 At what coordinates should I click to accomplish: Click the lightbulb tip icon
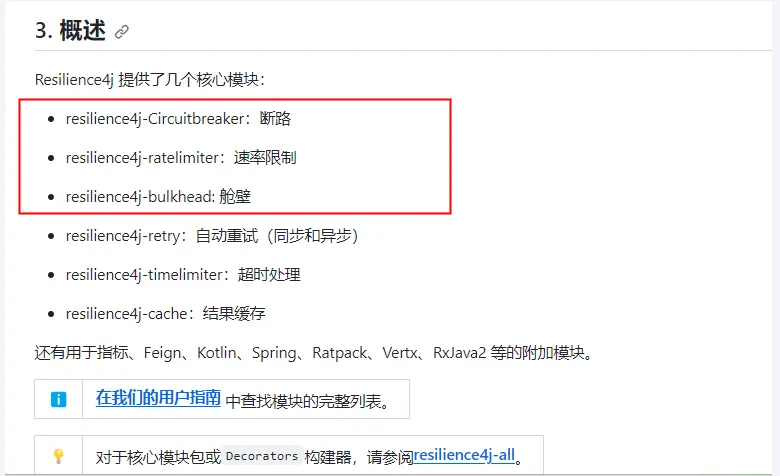[x=58, y=455]
